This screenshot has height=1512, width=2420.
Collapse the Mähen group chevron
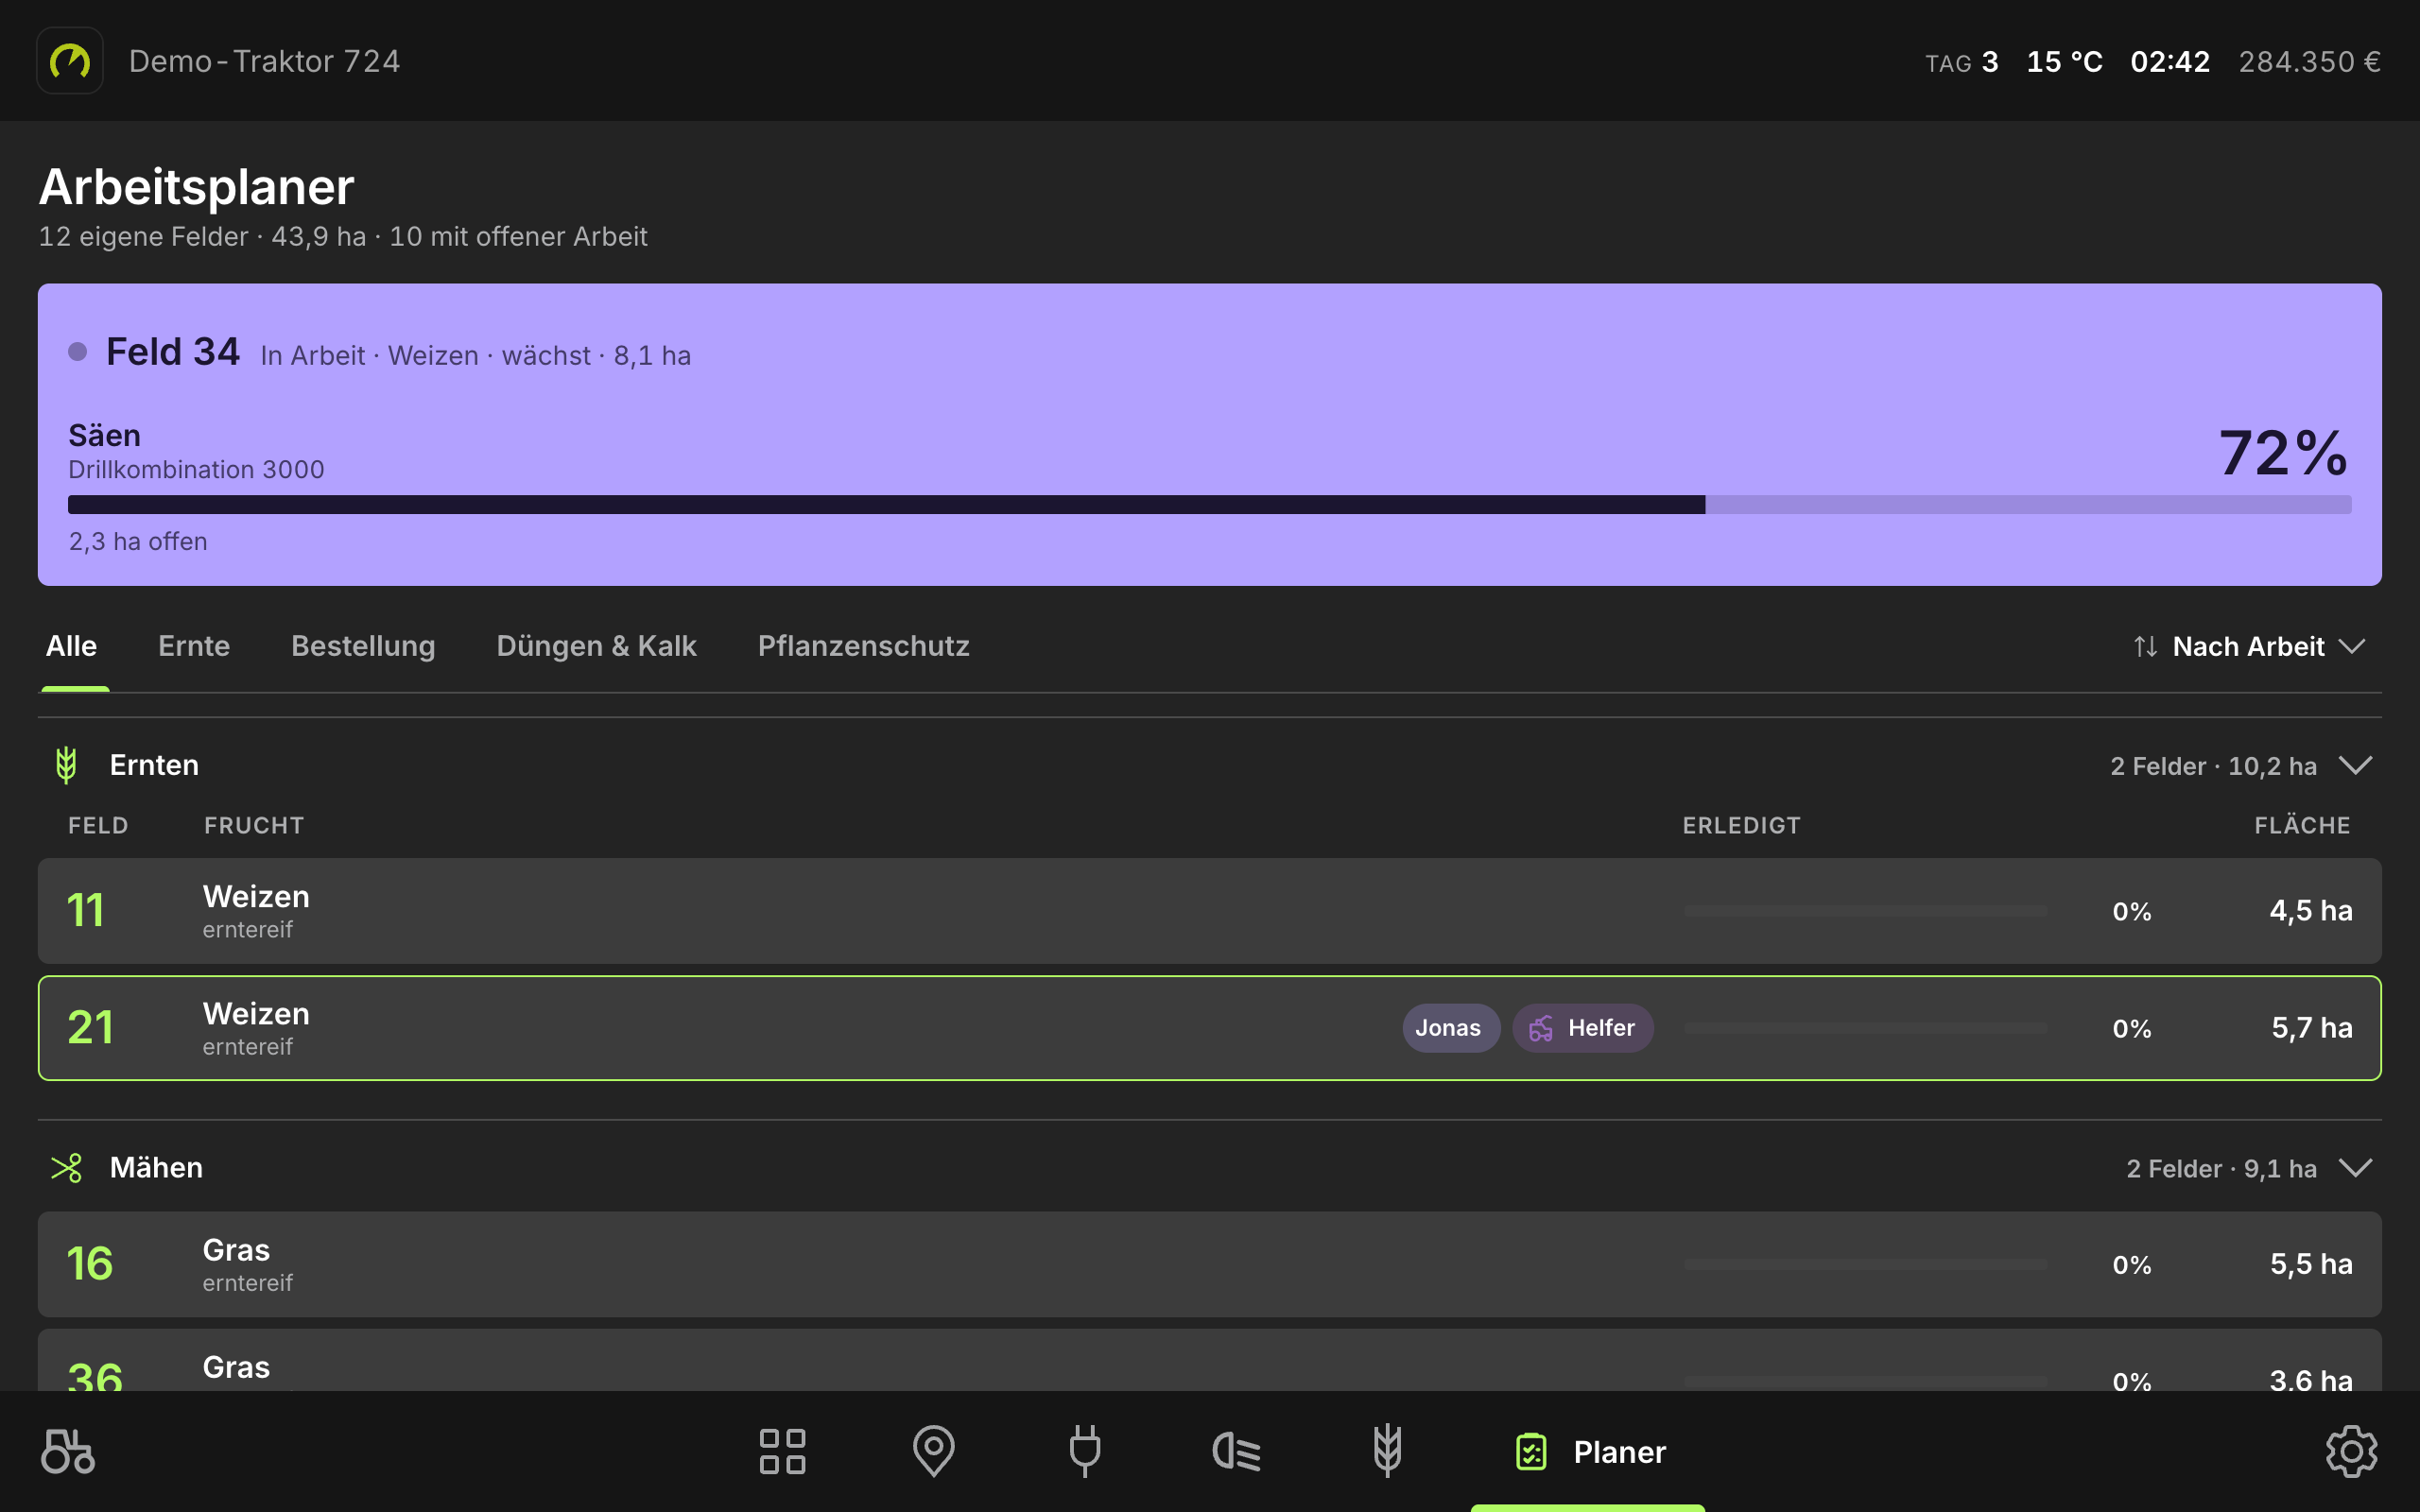[x=2355, y=1168]
